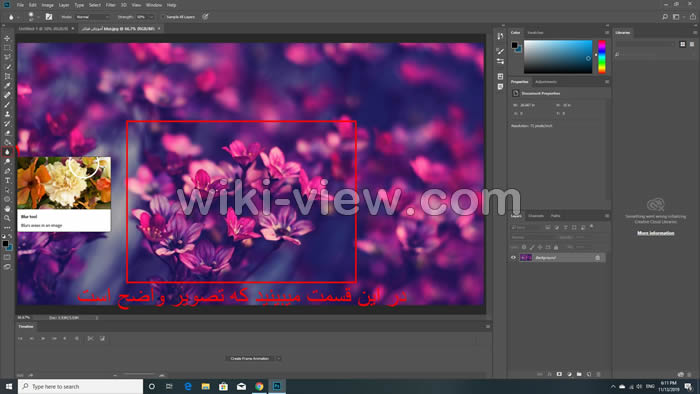Open the Layers panel menu
This screenshot has height=394, width=700.
point(607,216)
